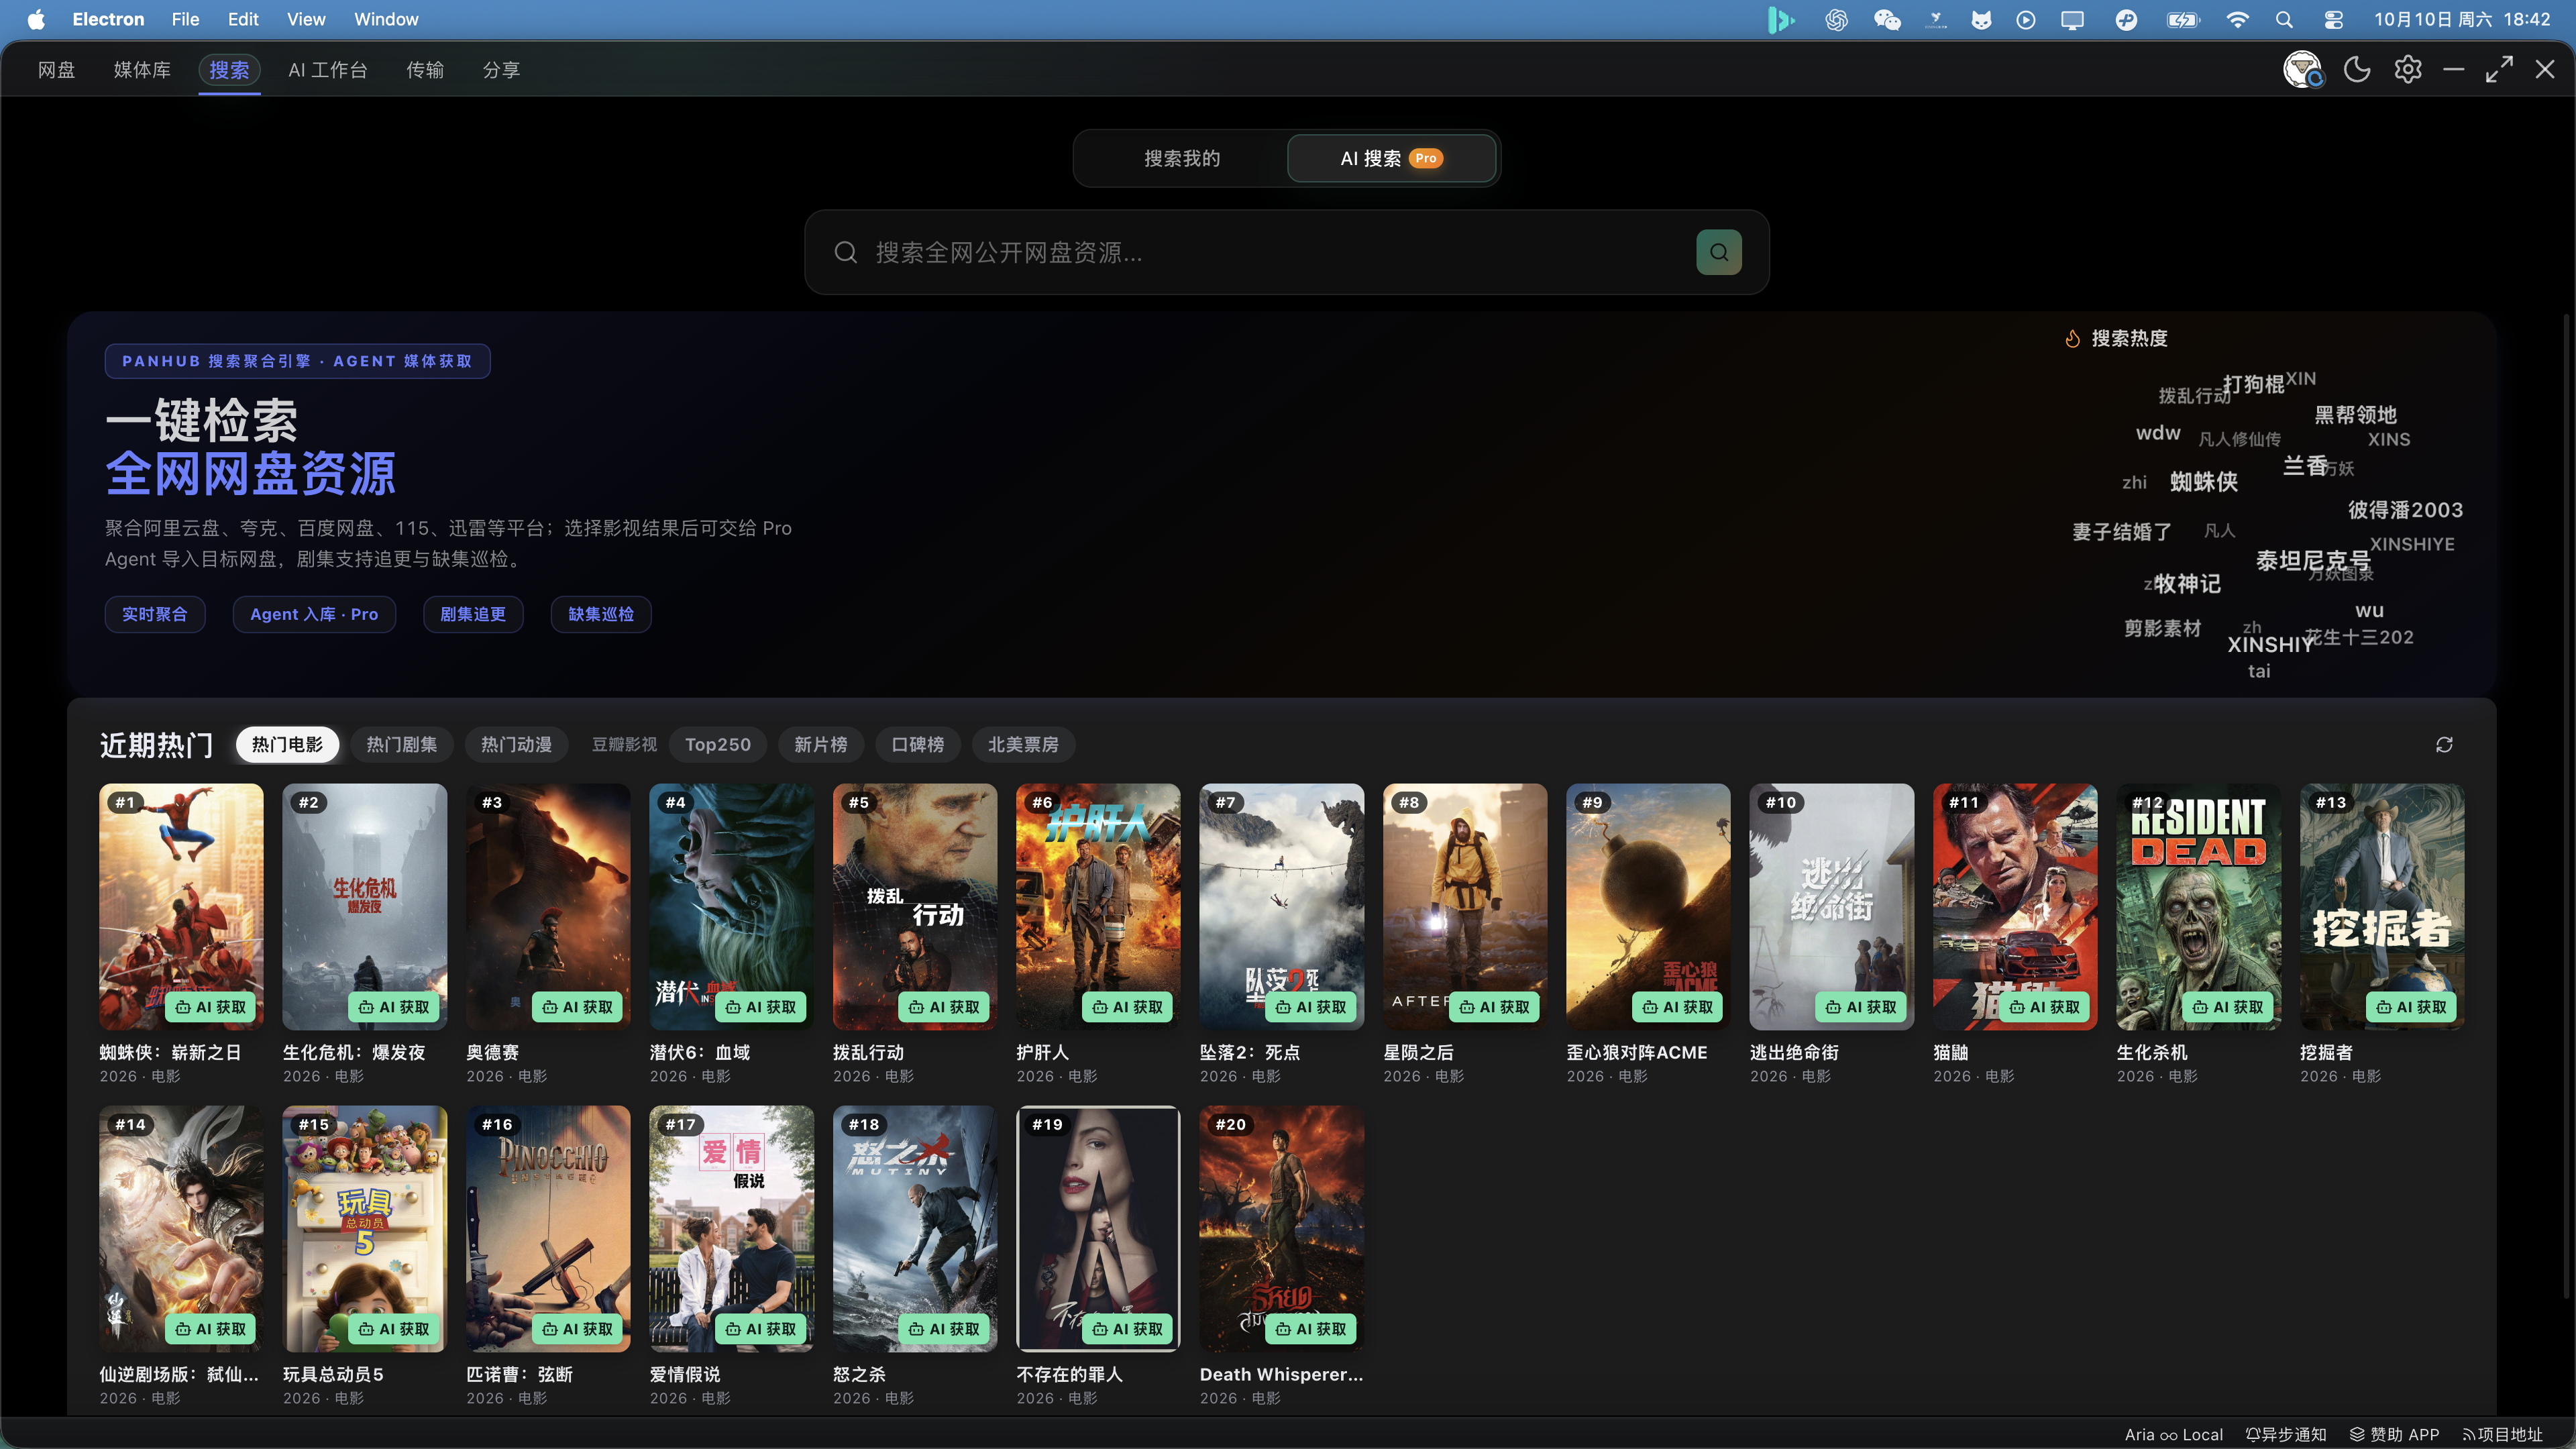This screenshot has height=1449, width=2576.
Task: Click 泰坦尼克号 in search heat cloud
Action: [2313, 560]
